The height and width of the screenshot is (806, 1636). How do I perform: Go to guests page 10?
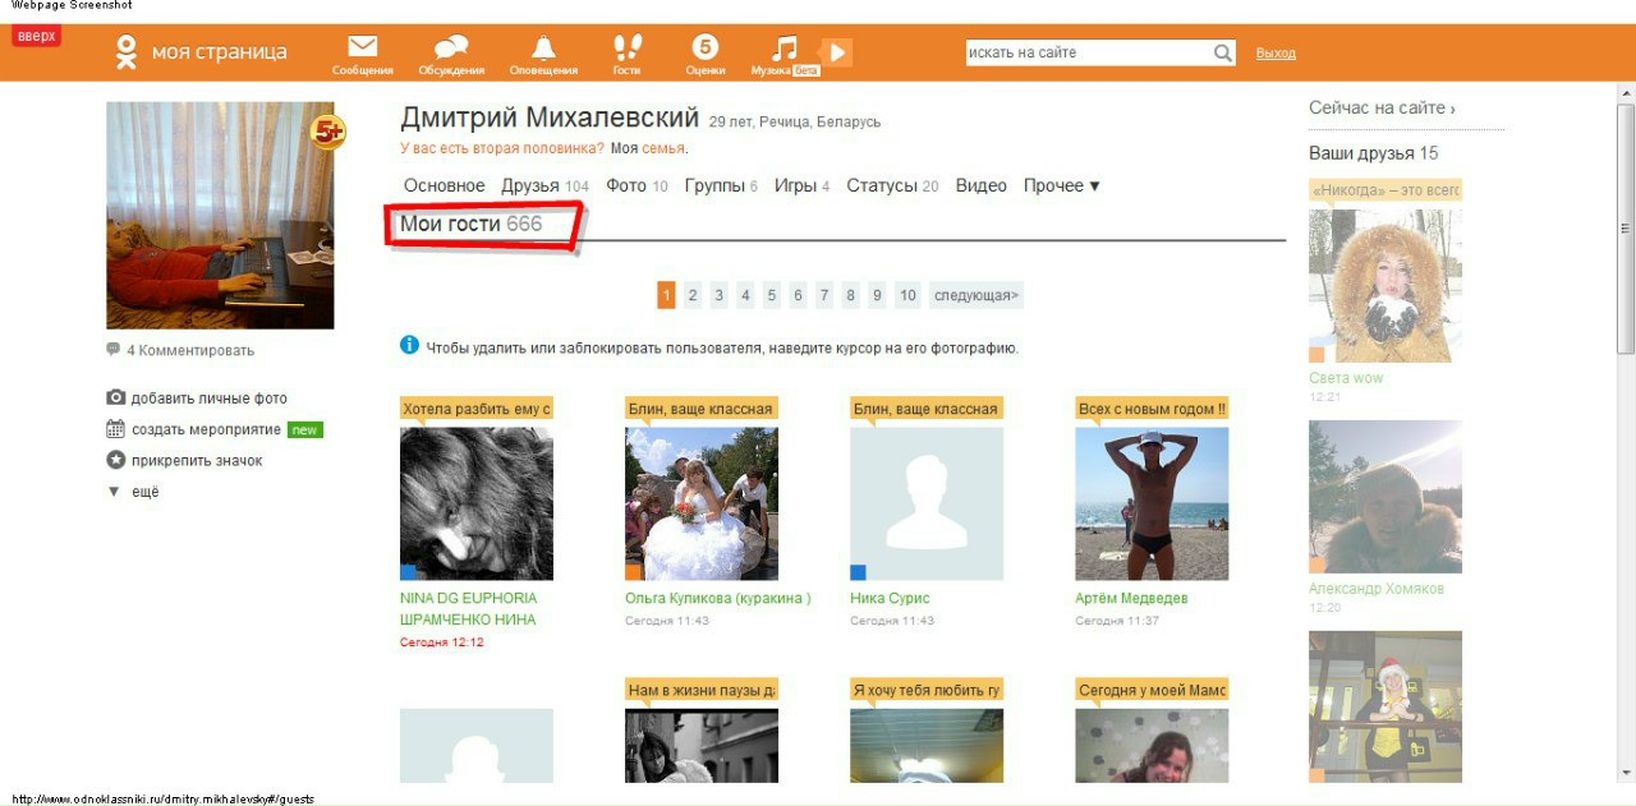pos(907,295)
